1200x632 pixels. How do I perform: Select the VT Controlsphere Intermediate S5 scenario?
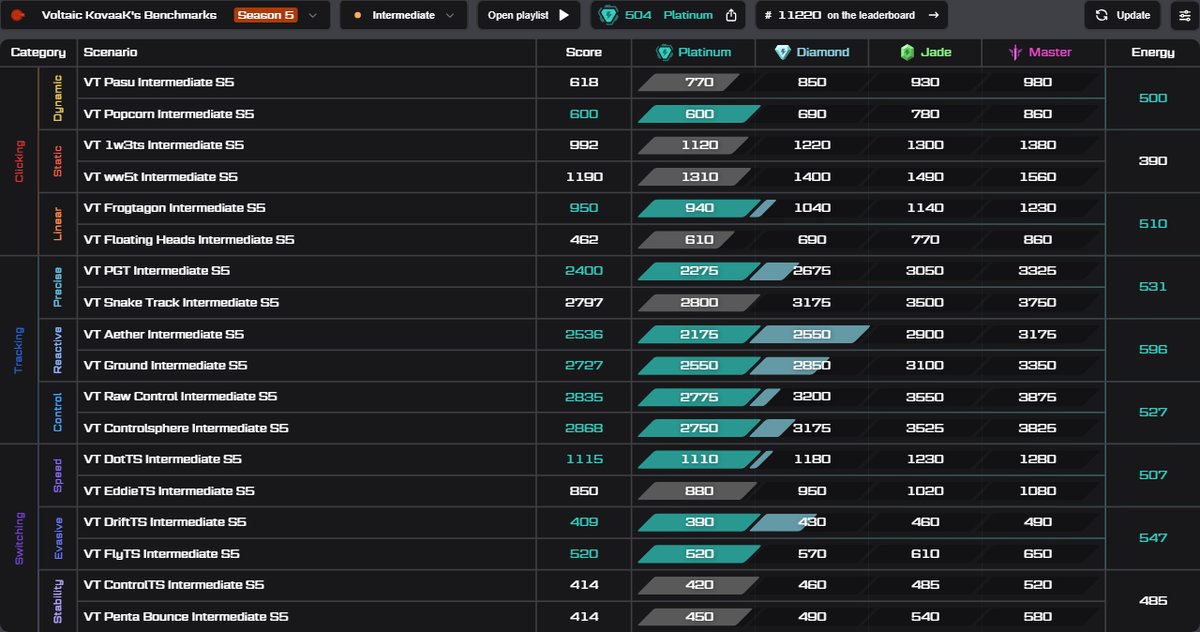point(187,429)
